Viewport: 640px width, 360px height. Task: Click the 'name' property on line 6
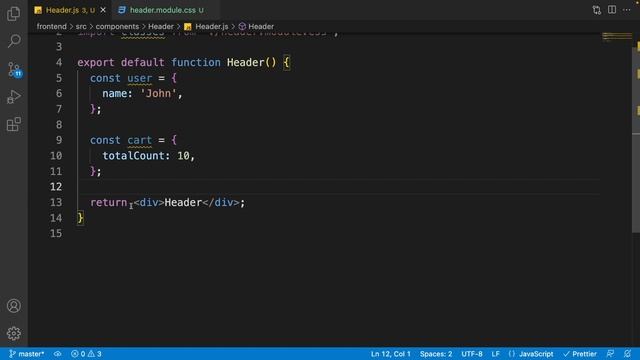(115, 94)
